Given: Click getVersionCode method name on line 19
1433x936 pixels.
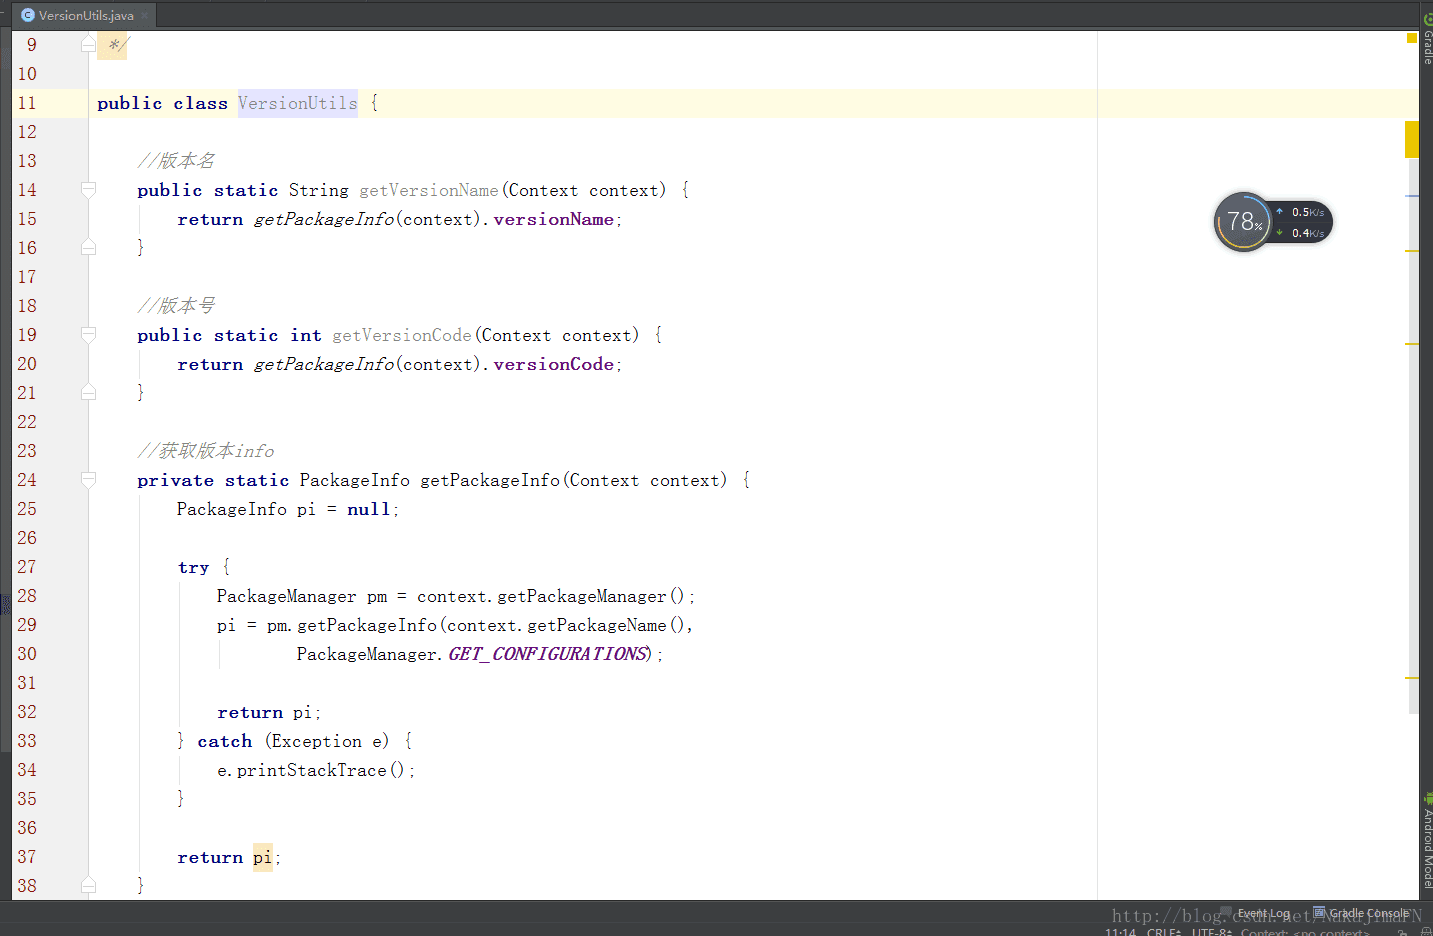Looking at the screenshot, I should [x=402, y=335].
